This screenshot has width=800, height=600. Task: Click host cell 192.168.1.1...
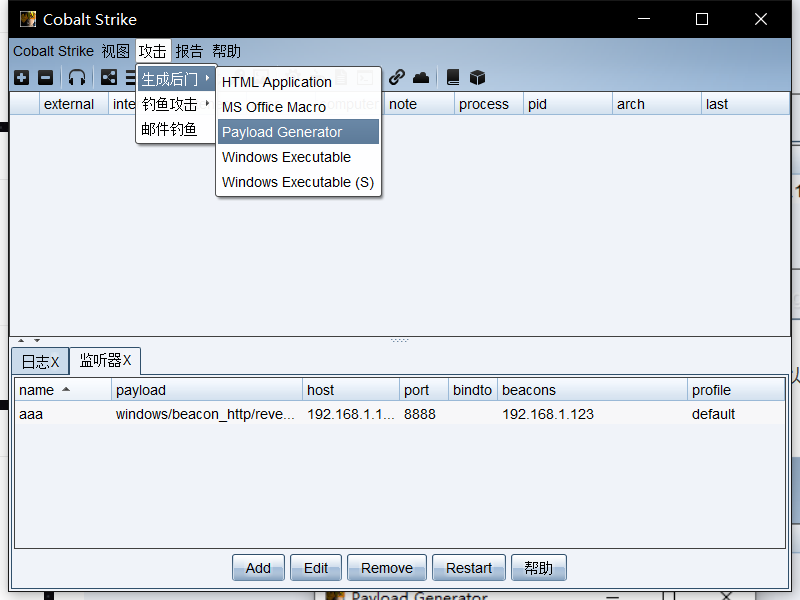click(x=351, y=414)
